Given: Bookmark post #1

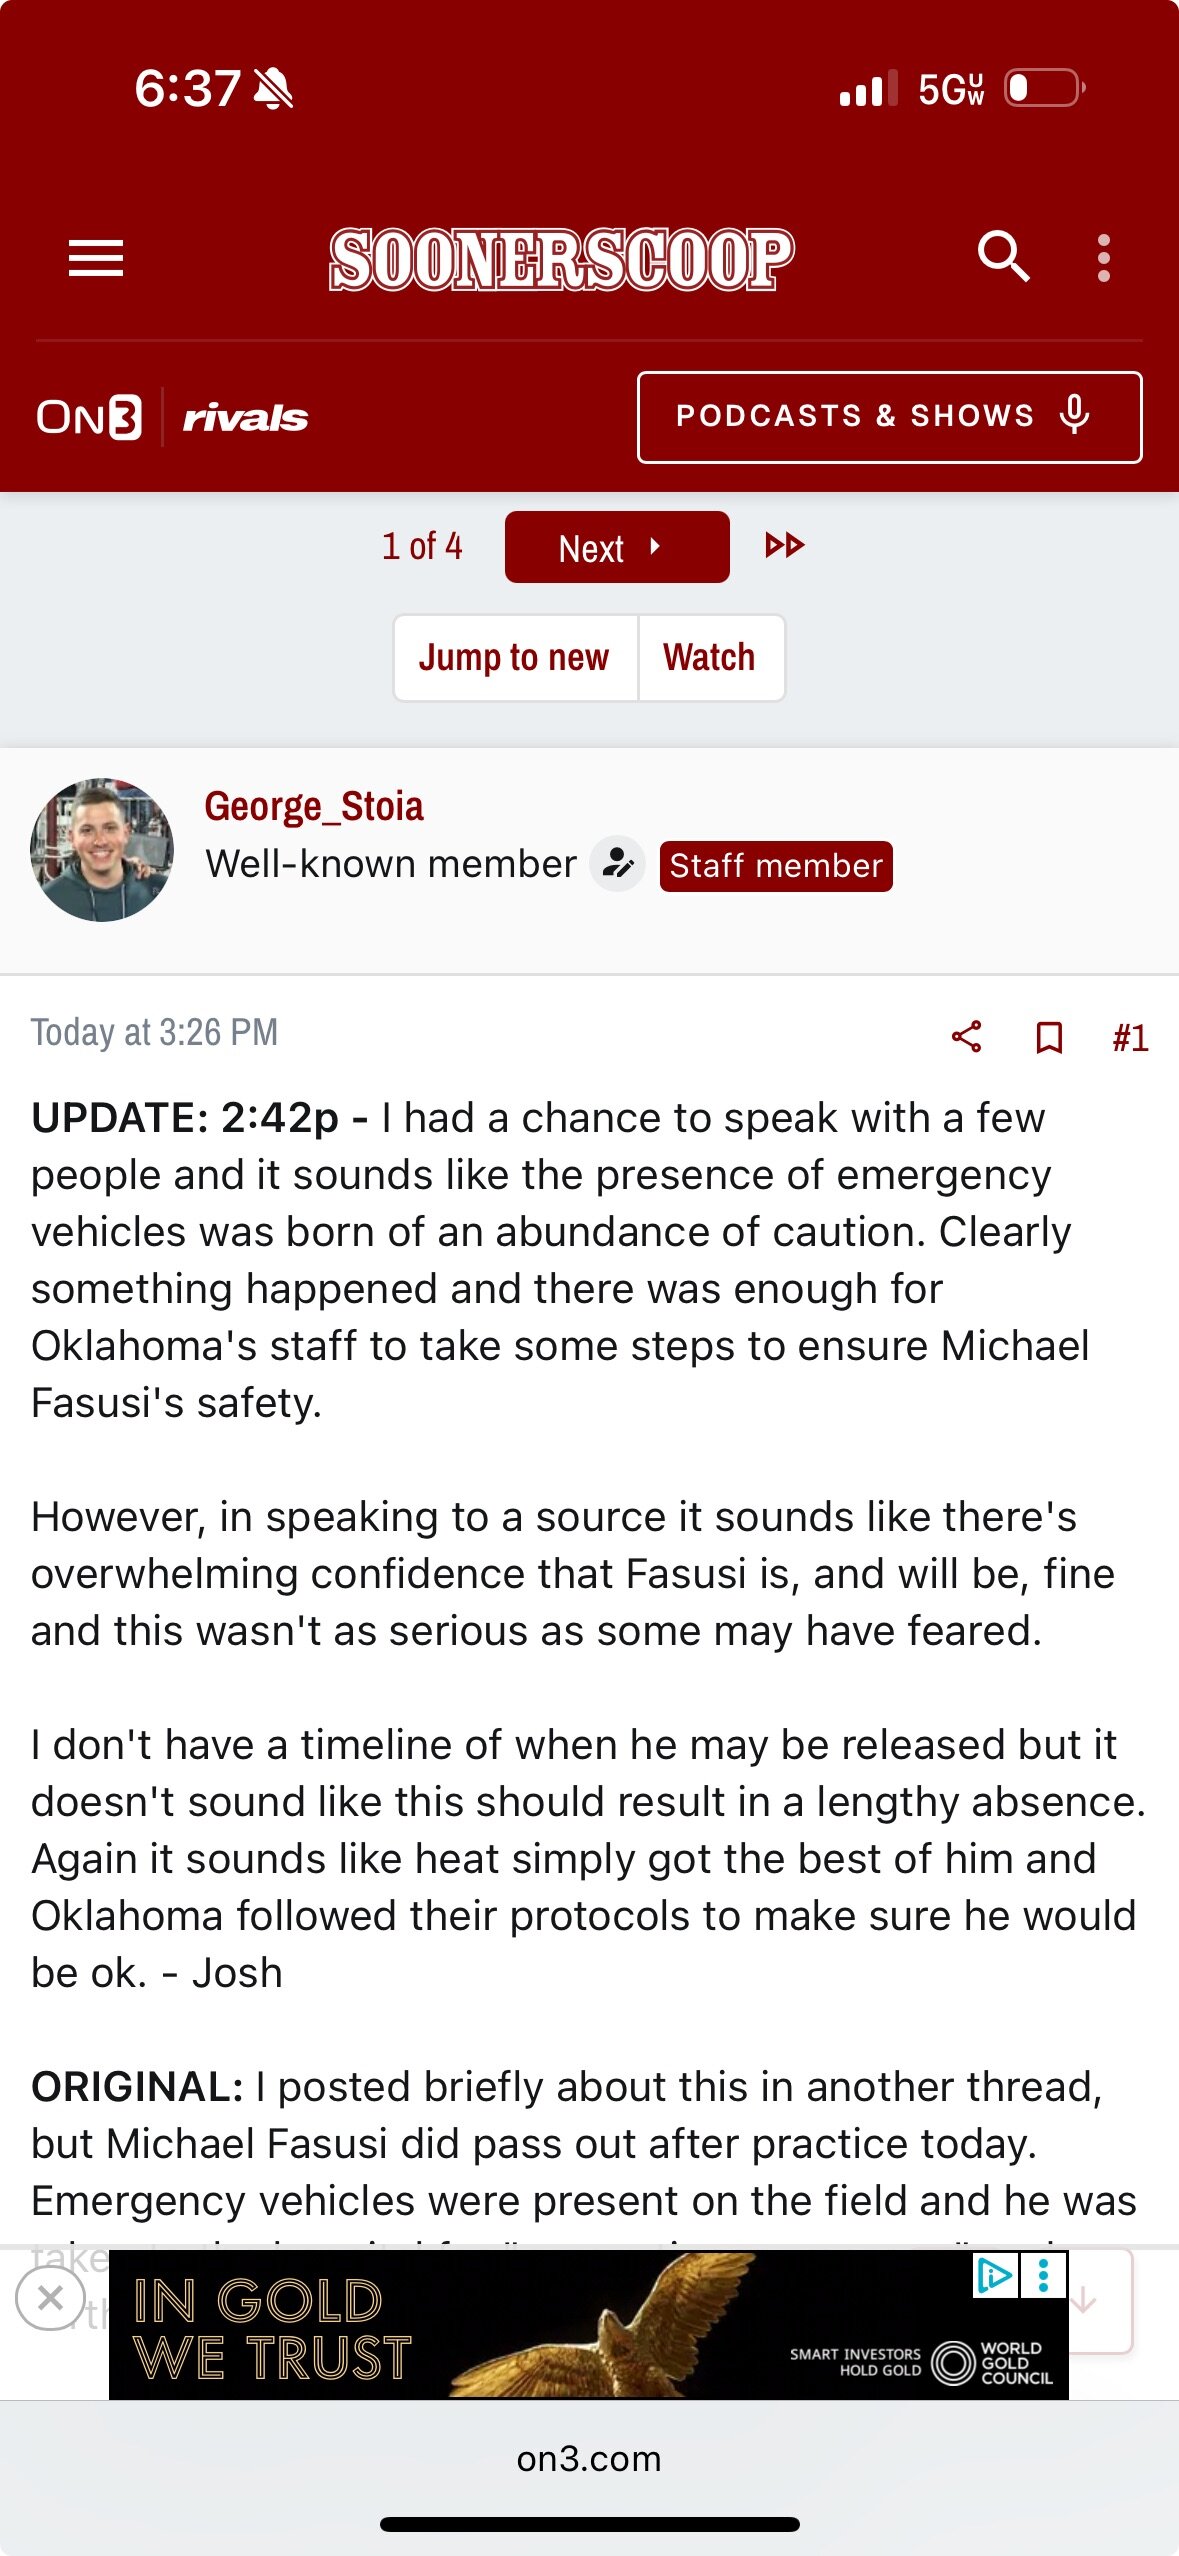Looking at the screenshot, I should (x=1048, y=1037).
